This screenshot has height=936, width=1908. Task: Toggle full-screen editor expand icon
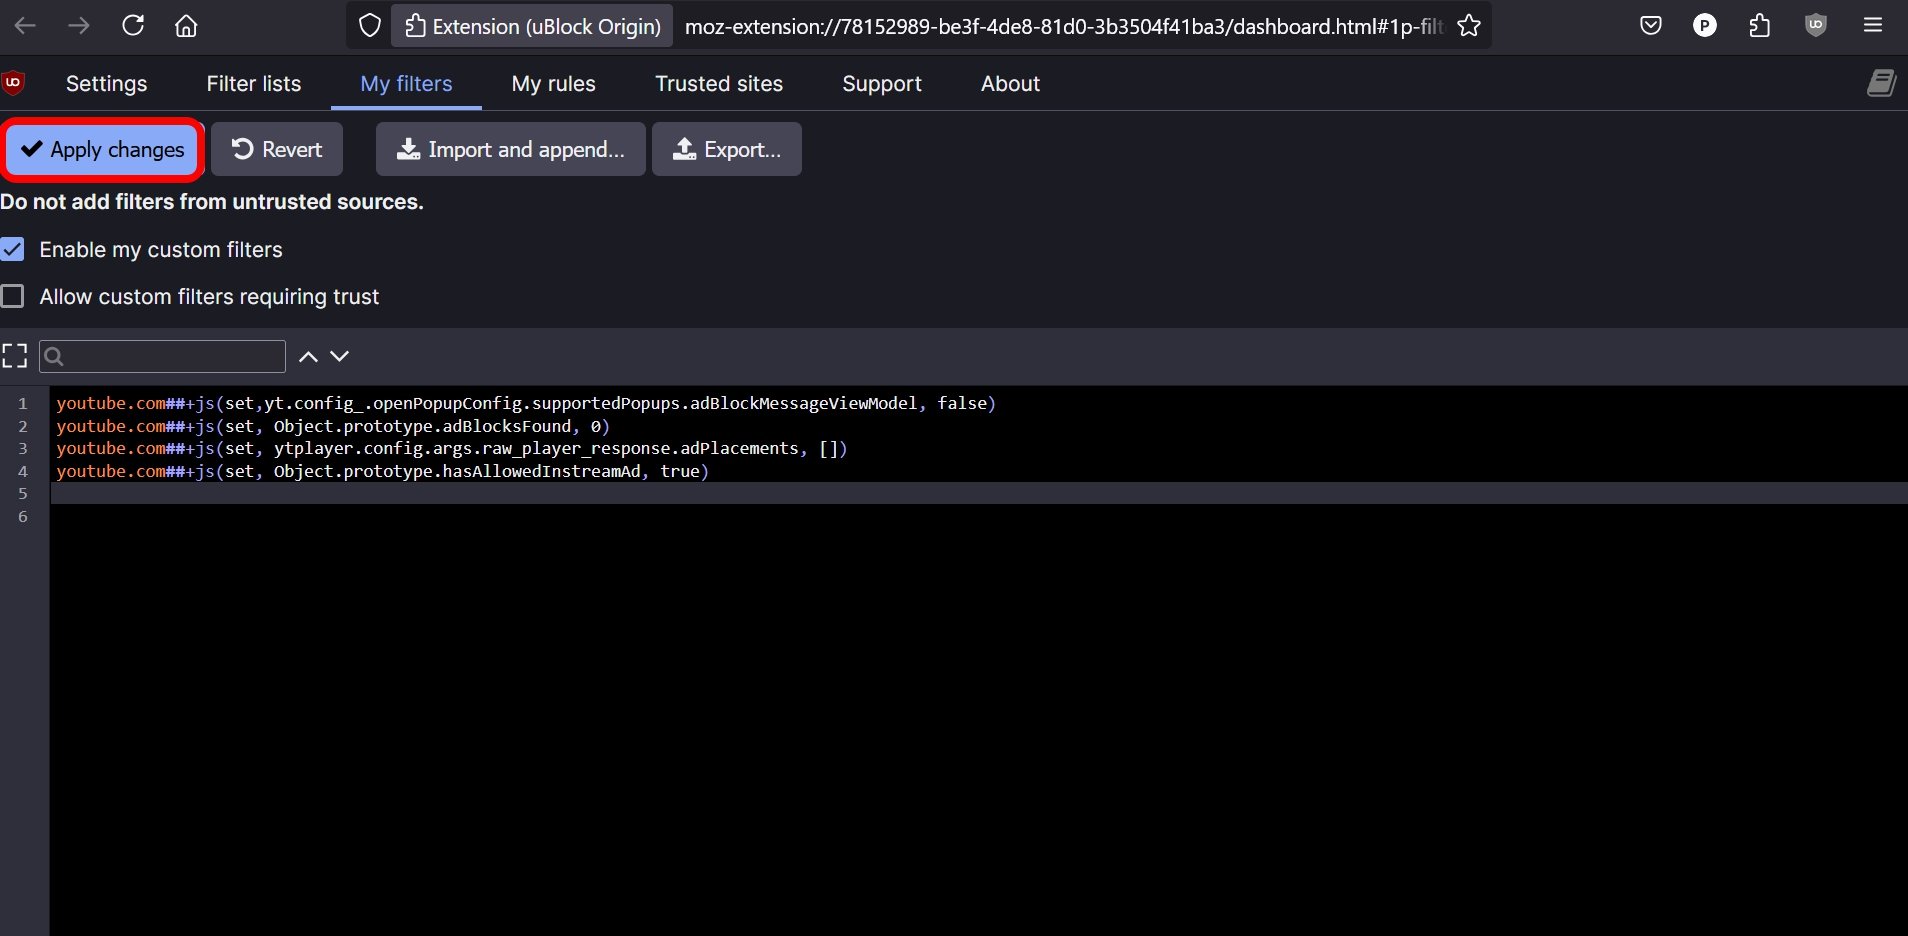[x=14, y=356]
